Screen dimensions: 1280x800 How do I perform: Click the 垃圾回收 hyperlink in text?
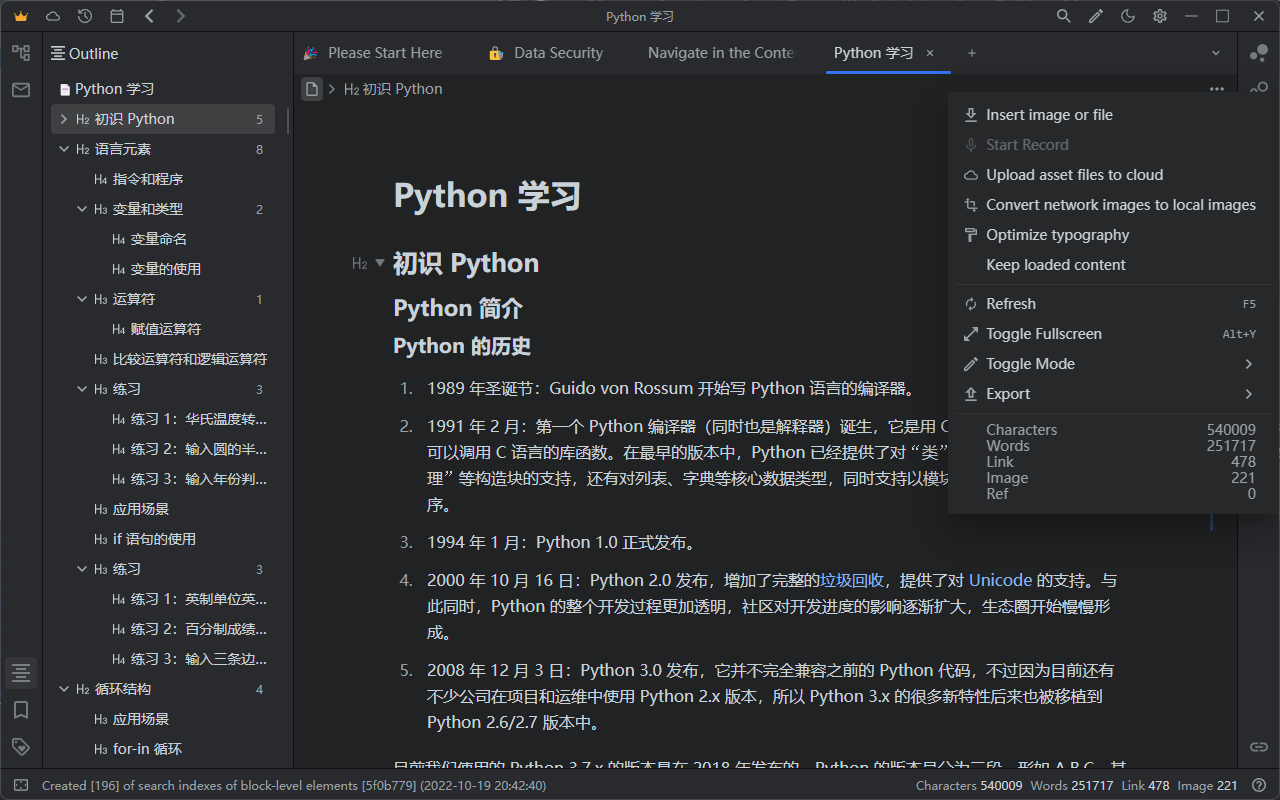tap(852, 580)
